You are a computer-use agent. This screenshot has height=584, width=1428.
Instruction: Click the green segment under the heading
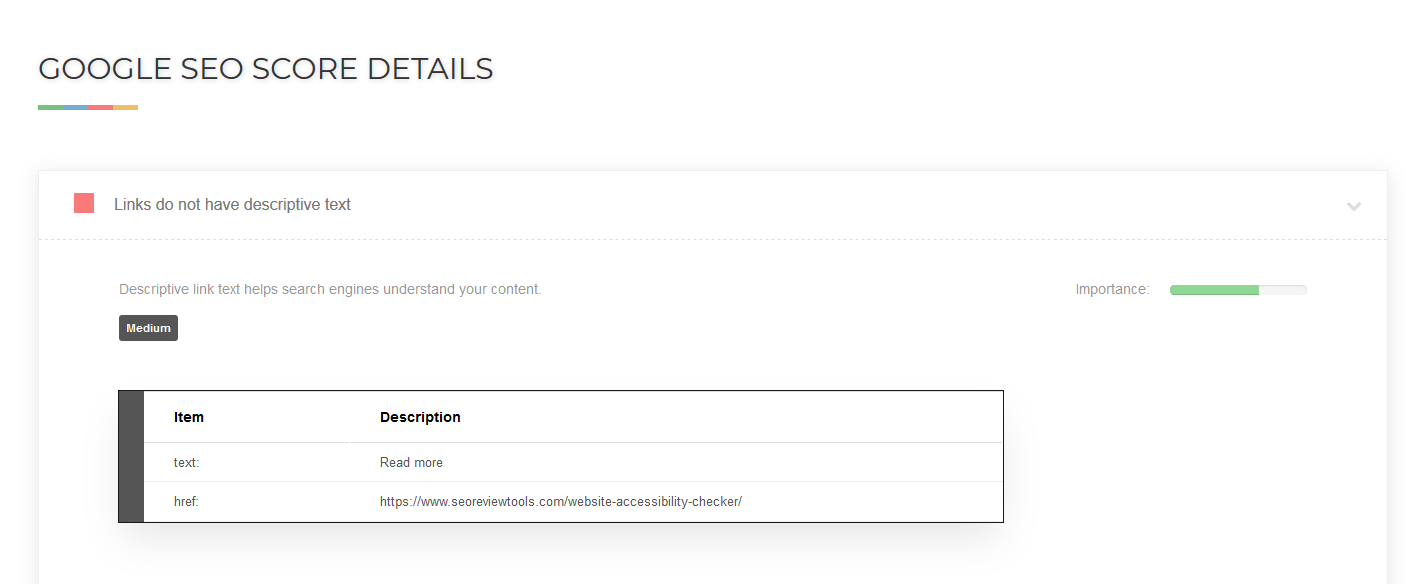point(50,107)
